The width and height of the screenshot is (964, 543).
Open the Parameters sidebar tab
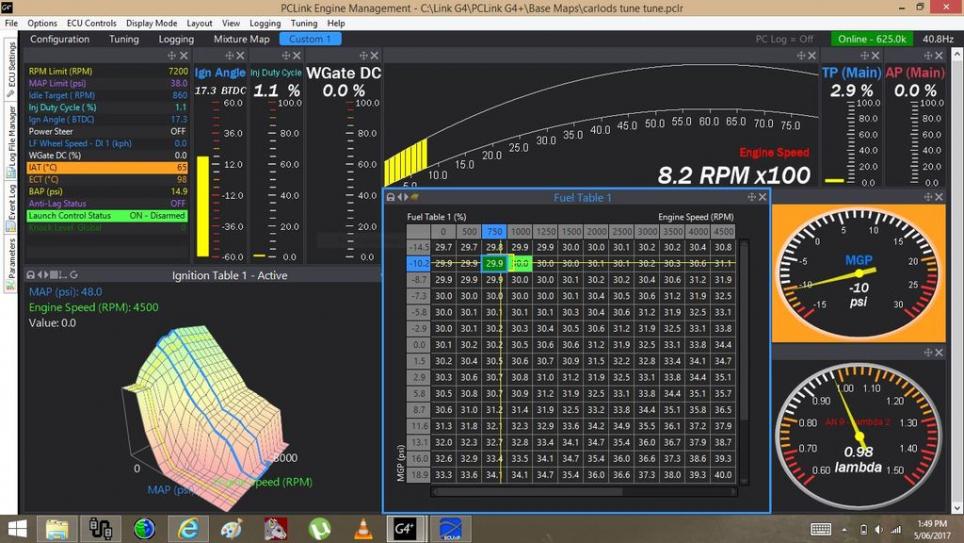point(10,264)
